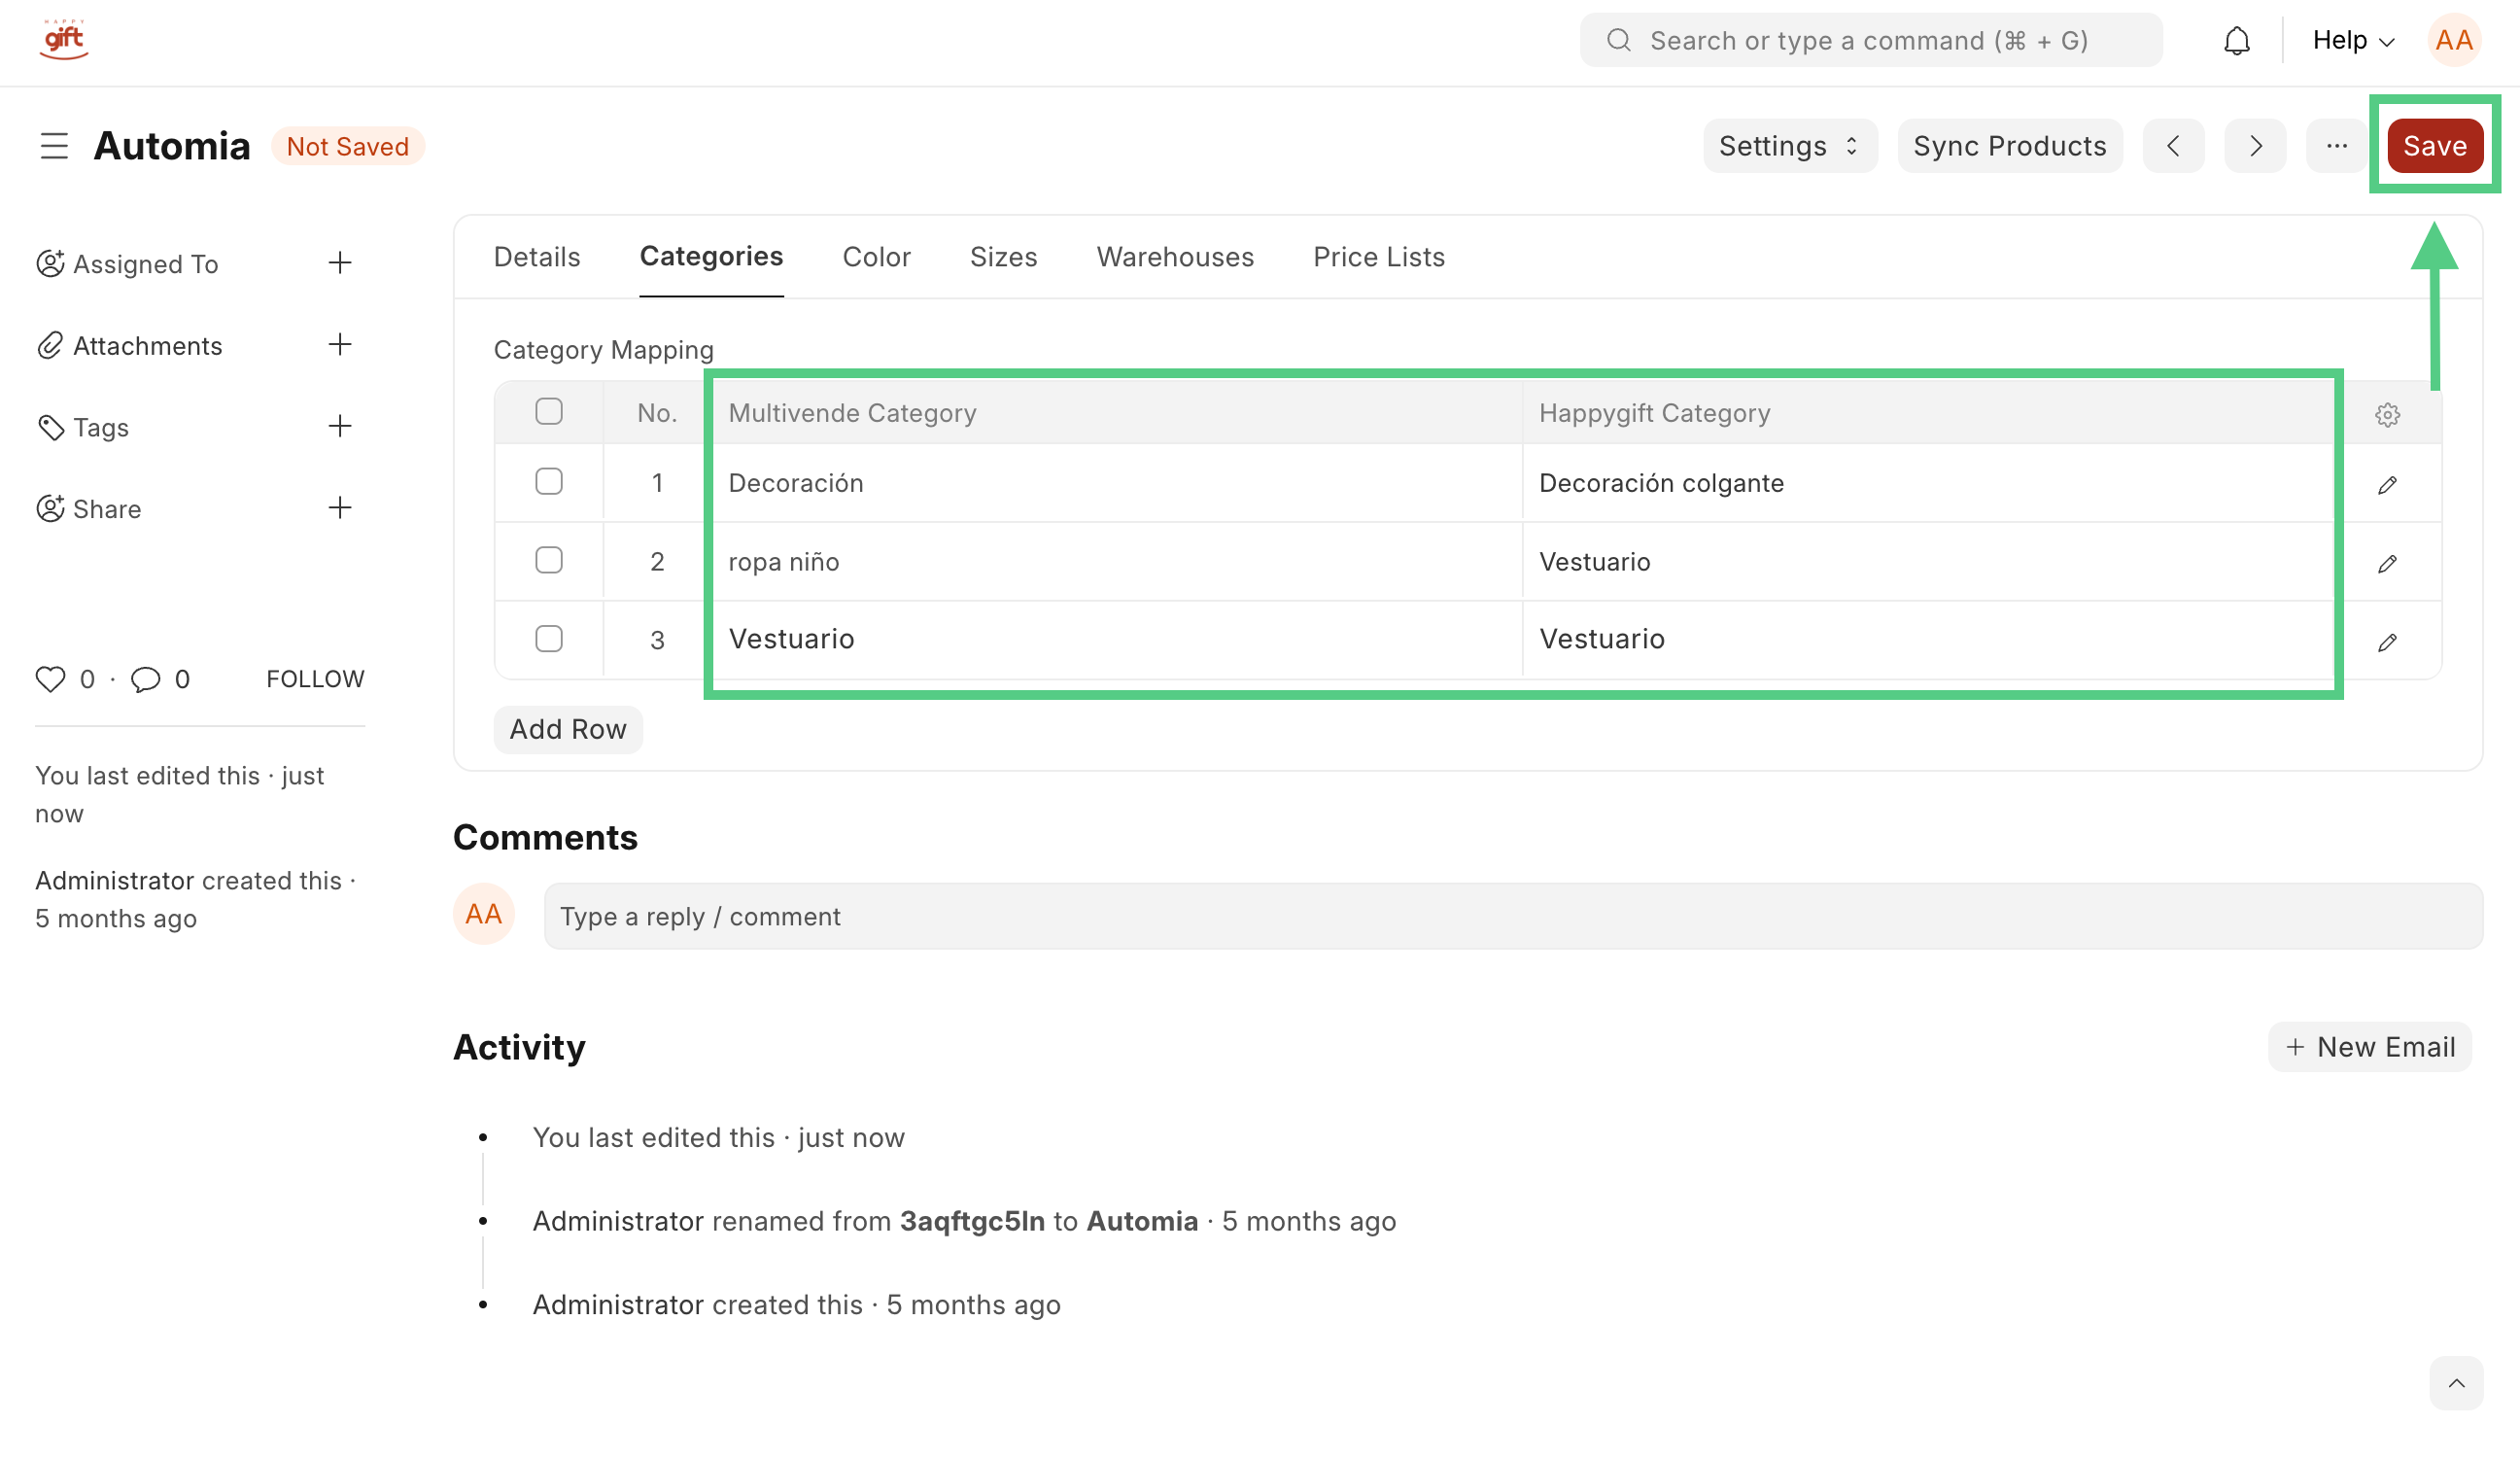2520x1460 pixels.
Task: Open the Settings dropdown
Action: [1790, 146]
